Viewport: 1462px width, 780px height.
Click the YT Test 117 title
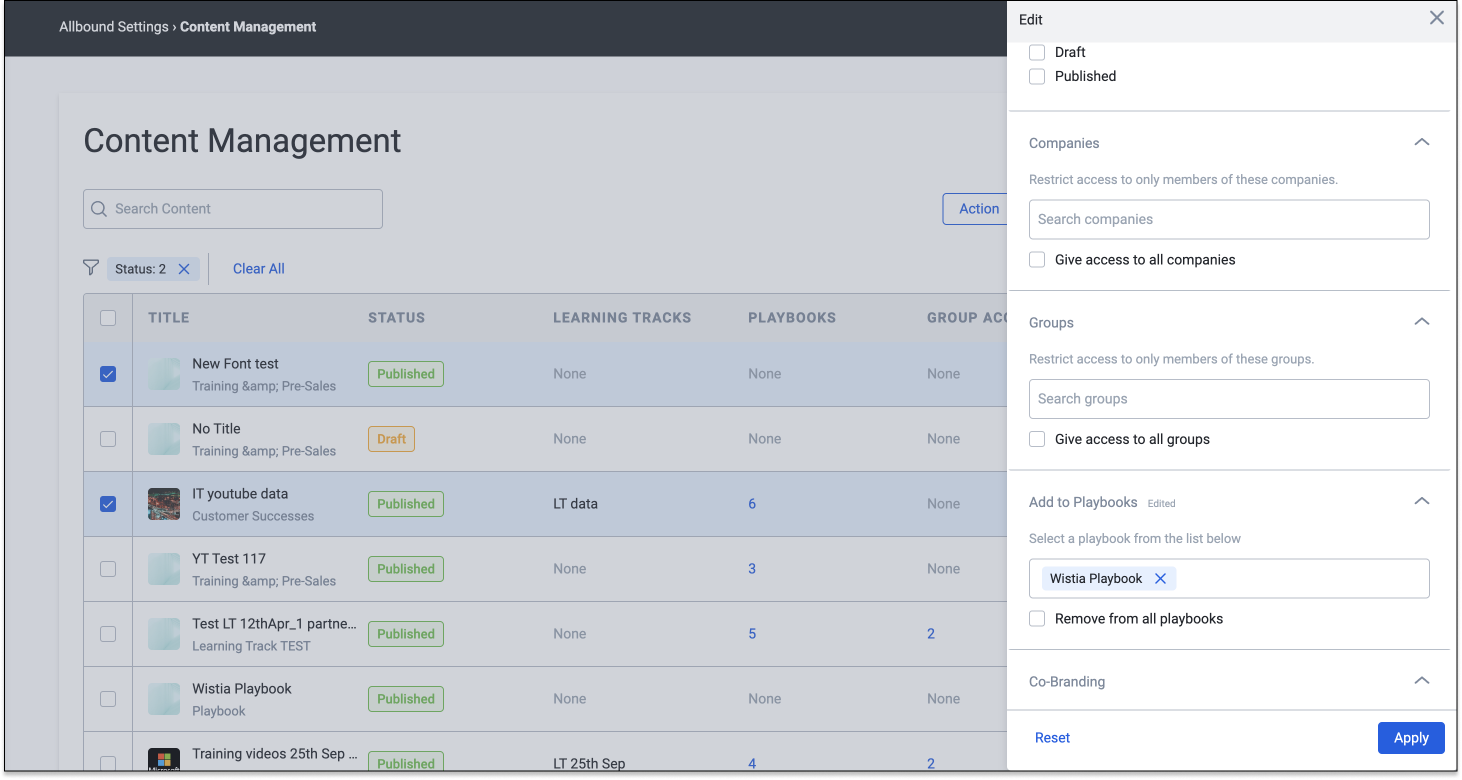coord(229,559)
